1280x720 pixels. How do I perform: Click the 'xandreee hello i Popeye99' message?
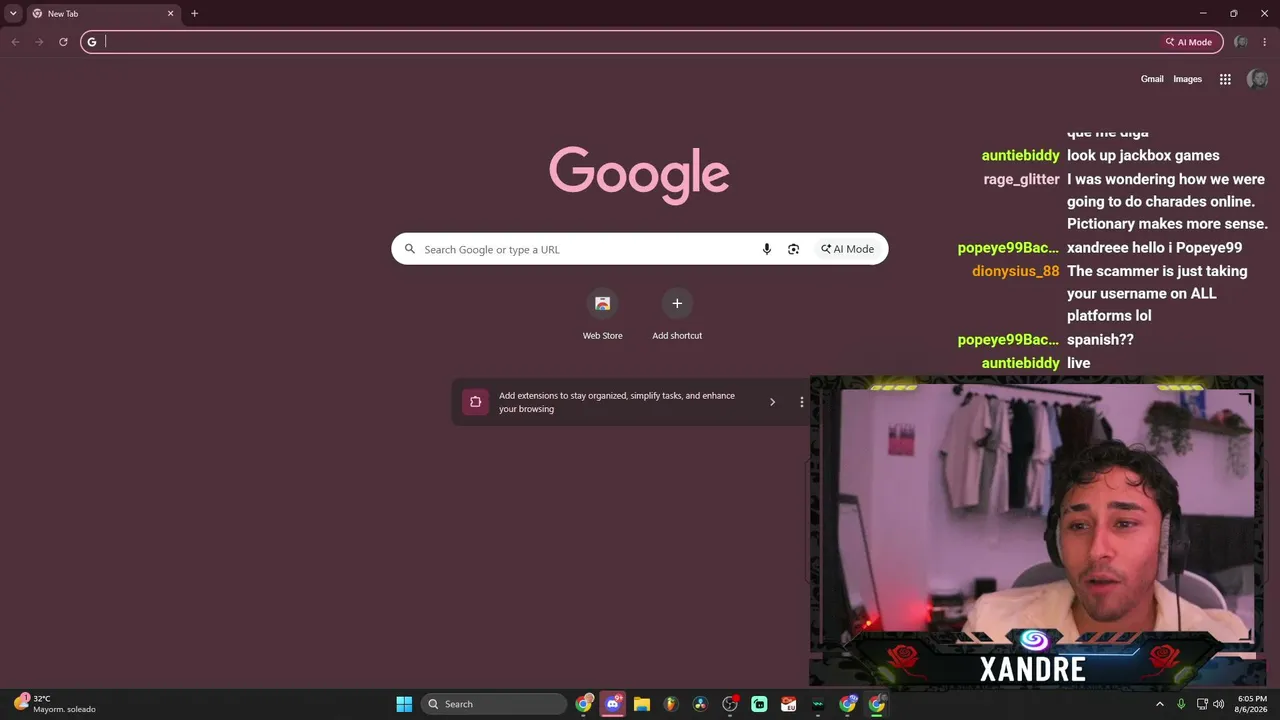pyautogui.click(x=1154, y=247)
